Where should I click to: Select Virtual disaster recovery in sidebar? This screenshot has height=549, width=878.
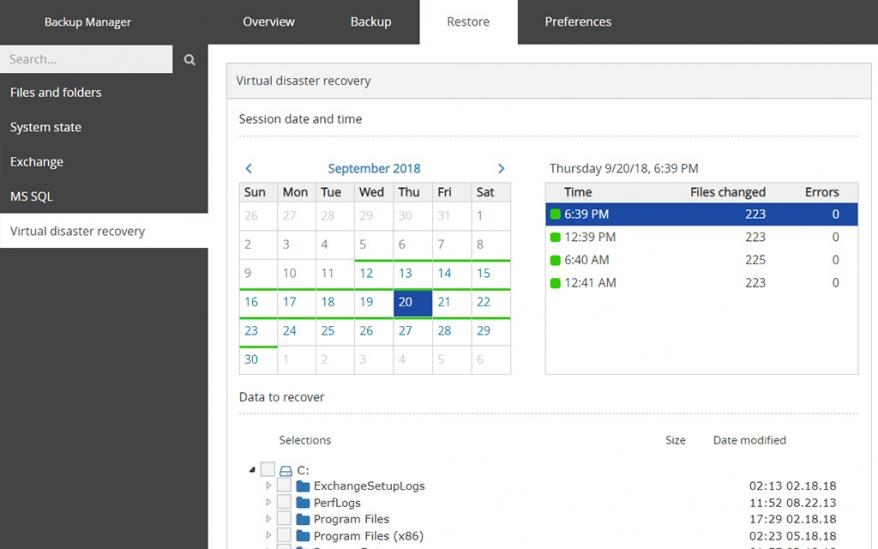pos(104,231)
